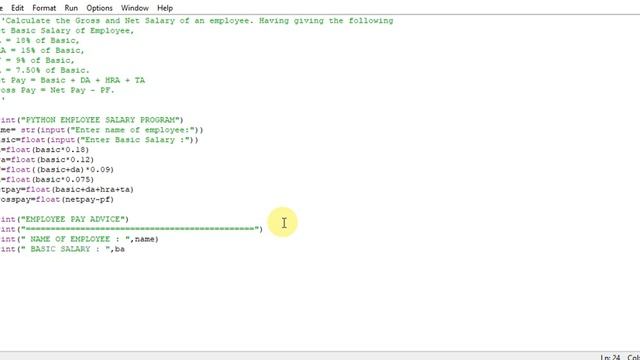
Task: Click the '= 7.50% of Basic.' line
Action: point(44,70)
